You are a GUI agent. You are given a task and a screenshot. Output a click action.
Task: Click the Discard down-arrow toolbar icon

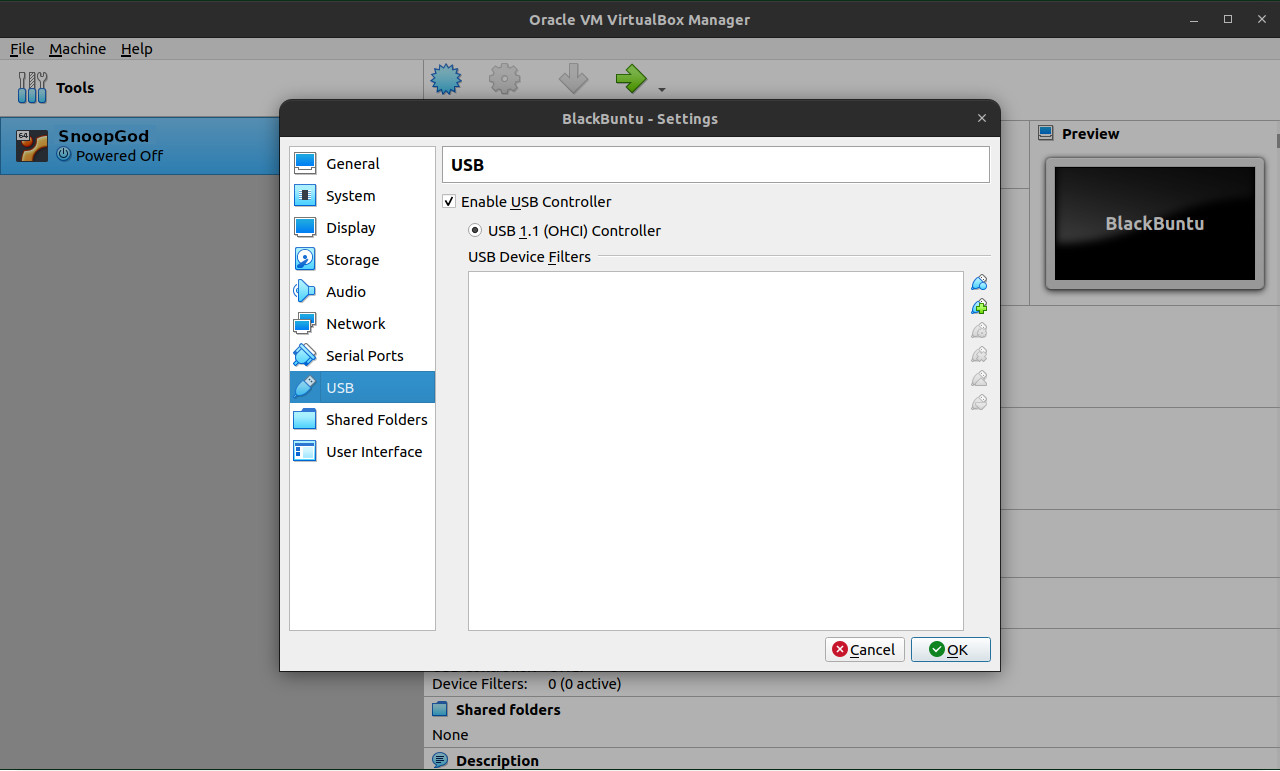[573, 79]
